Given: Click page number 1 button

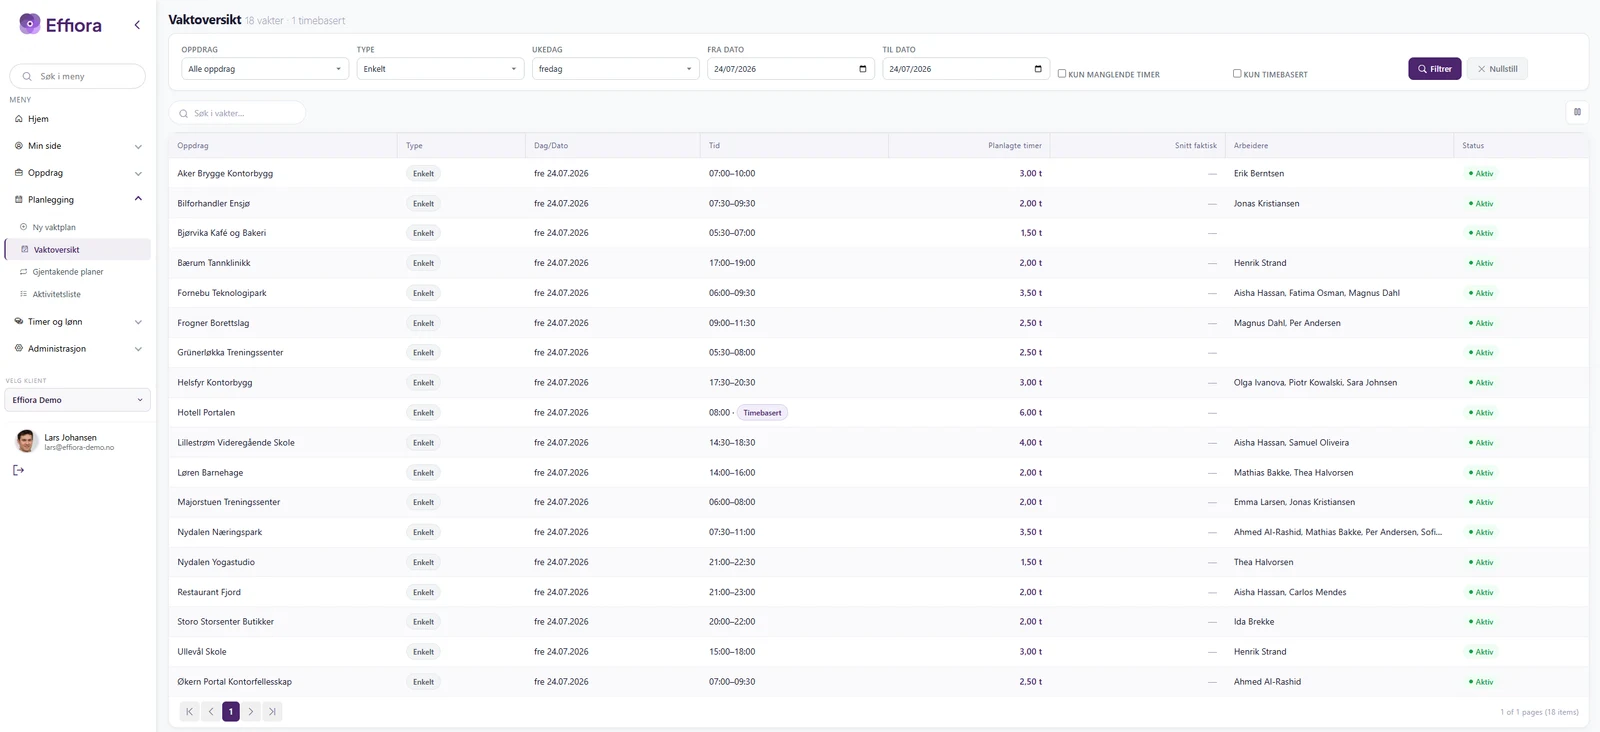Looking at the screenshot, I should (x=231, y=712).
